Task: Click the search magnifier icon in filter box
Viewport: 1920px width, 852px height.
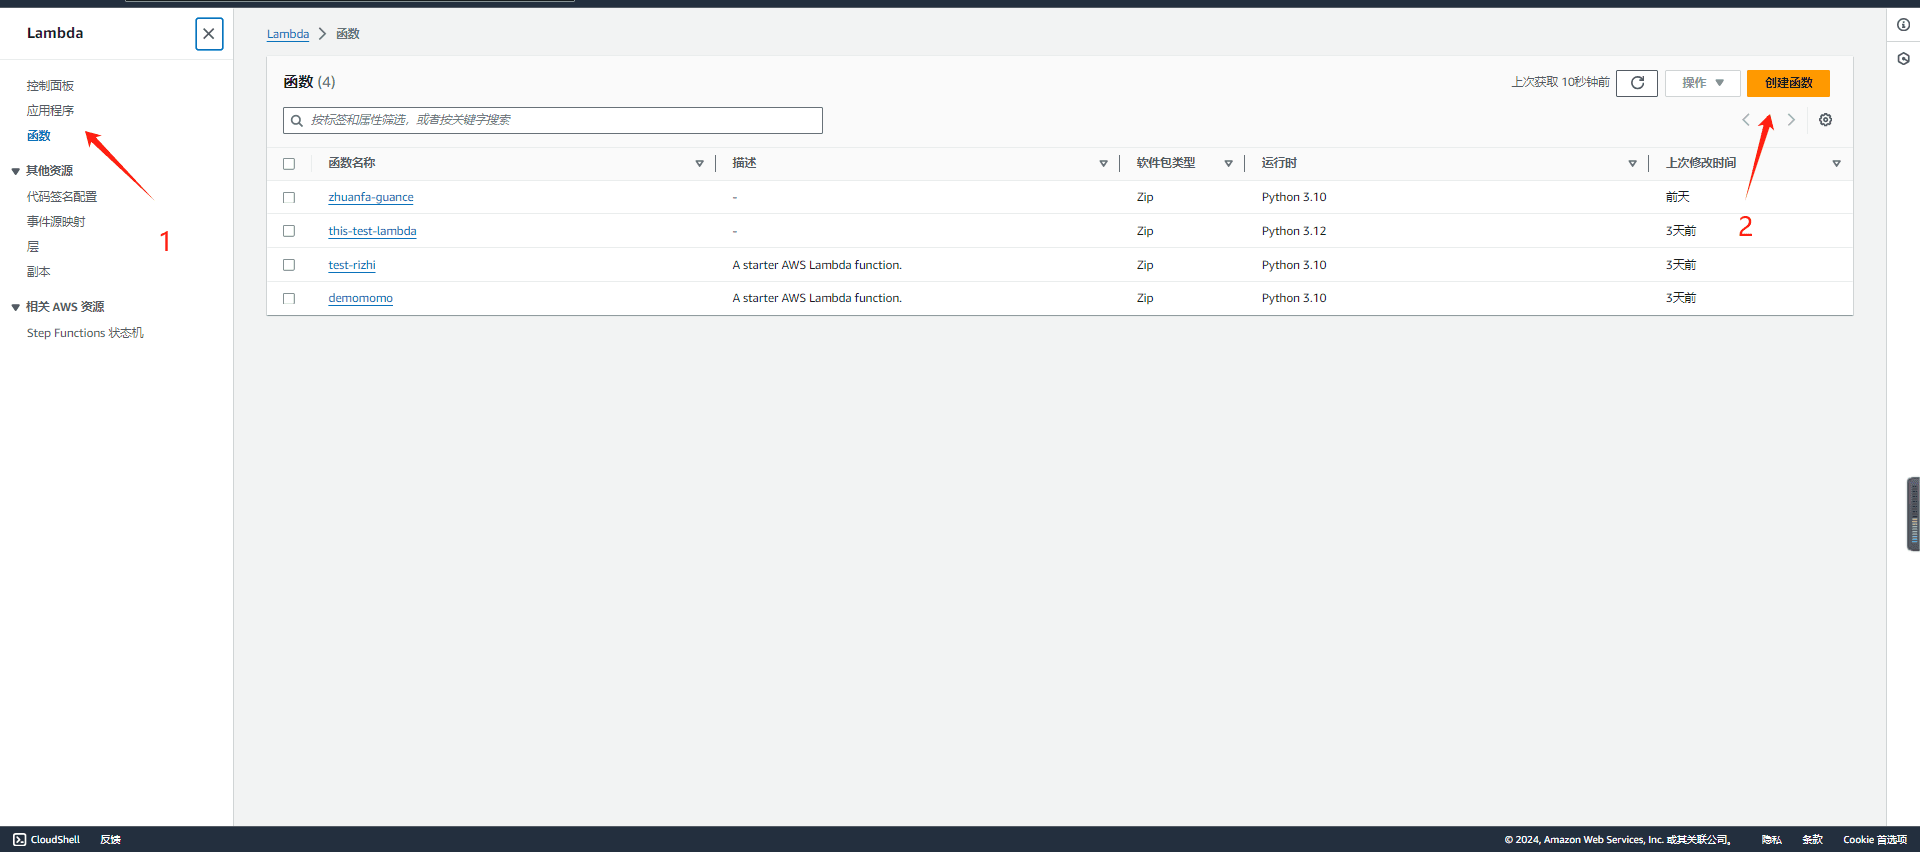Action: (x=297, y=121)
